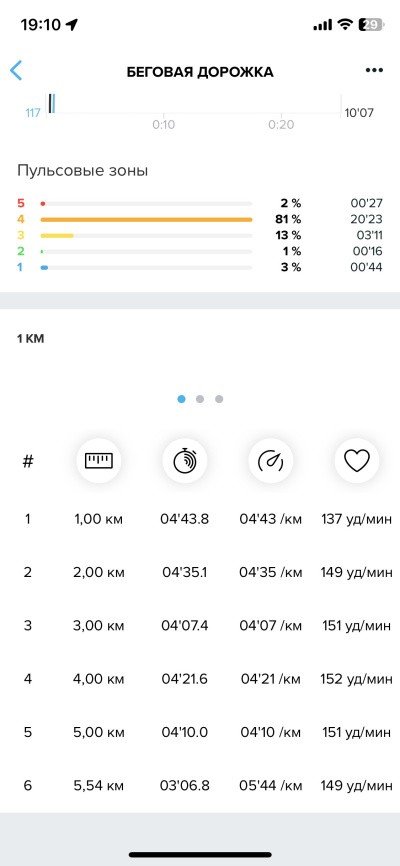The image size is (400, 866).
Task: Open the 1 KM lap interval selector
Action: pyautogui.click(x=30, y=339)
